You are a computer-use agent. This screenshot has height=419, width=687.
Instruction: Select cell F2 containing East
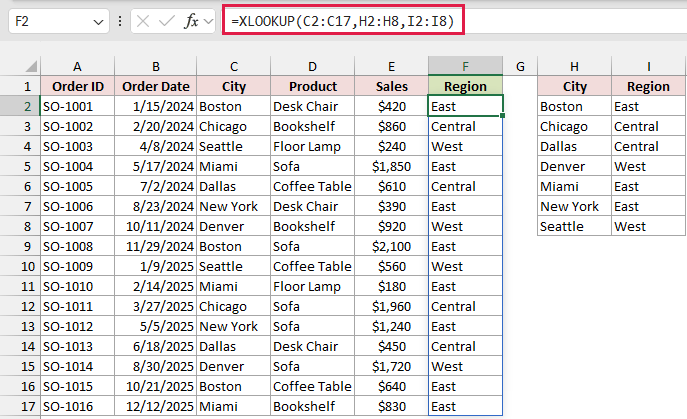pos(465,106)
